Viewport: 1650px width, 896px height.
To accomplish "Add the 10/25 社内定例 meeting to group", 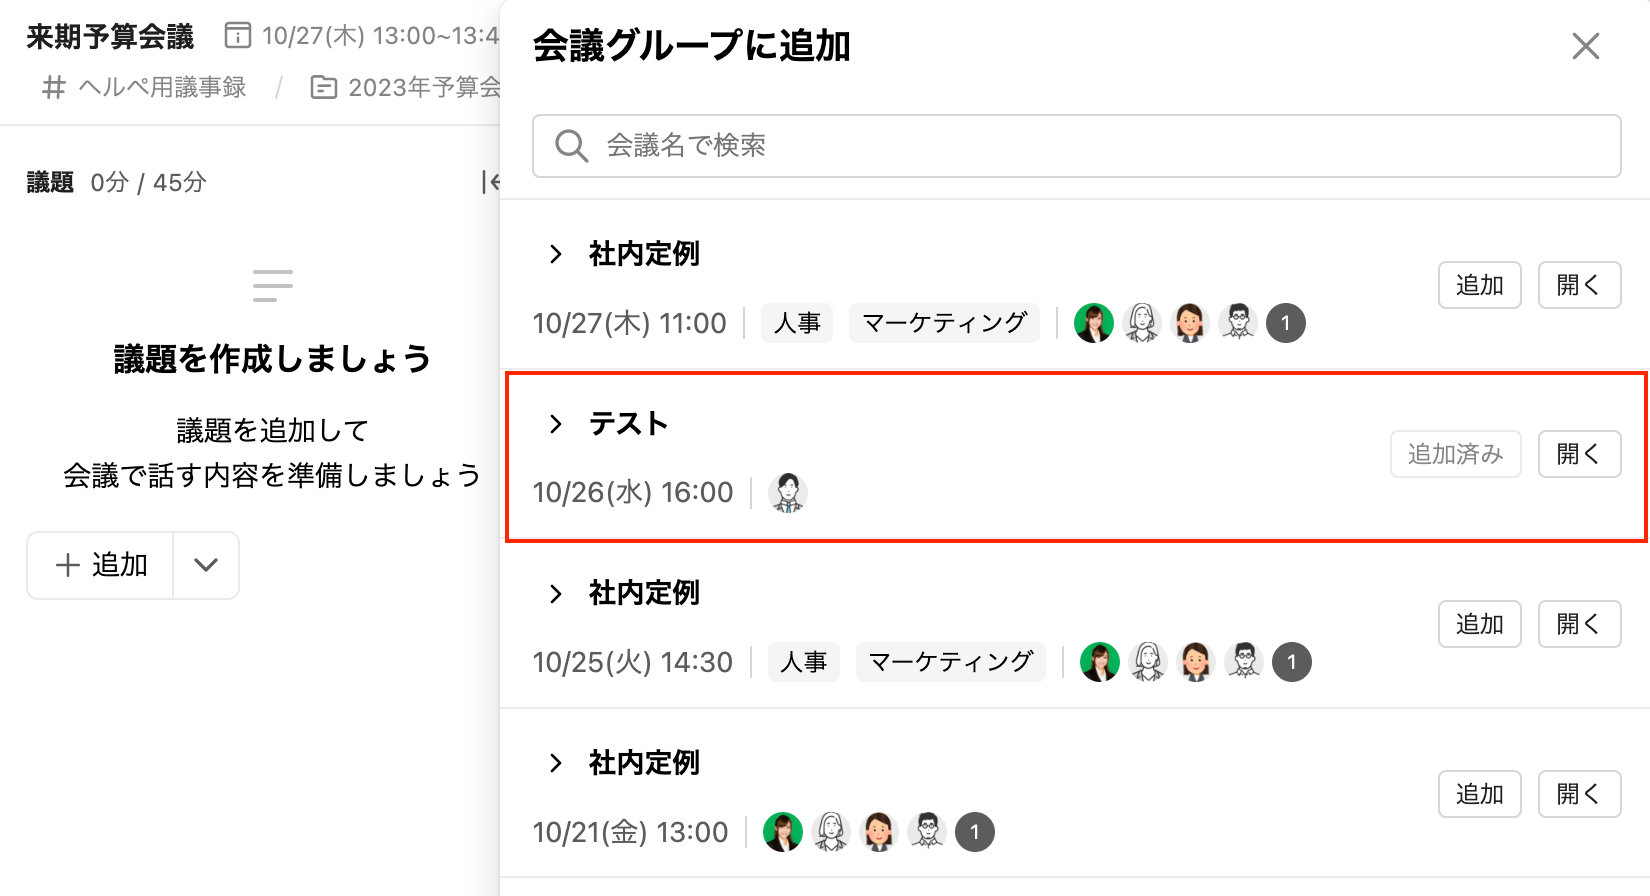I will coord(1479,624).
